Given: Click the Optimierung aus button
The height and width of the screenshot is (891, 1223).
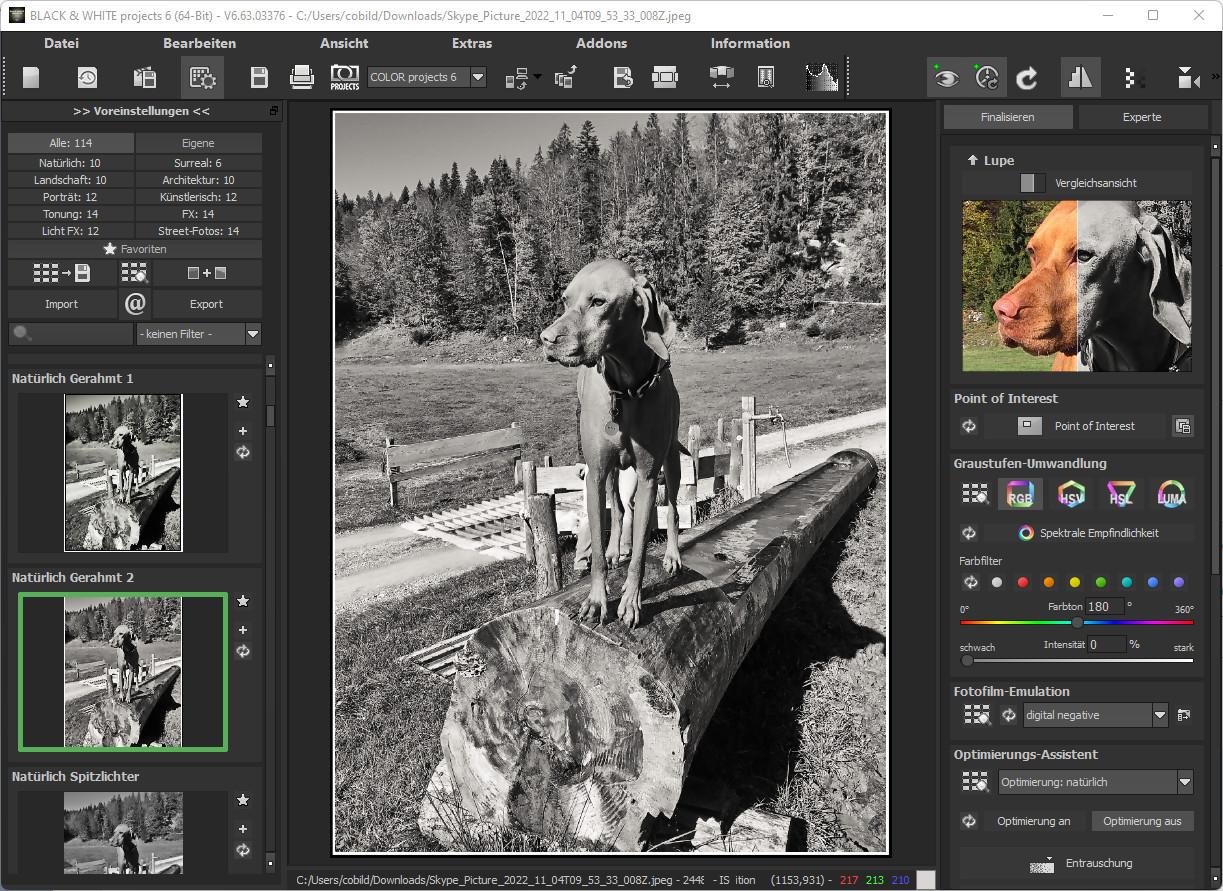Looking at the screenshot, I should 1142,821.
